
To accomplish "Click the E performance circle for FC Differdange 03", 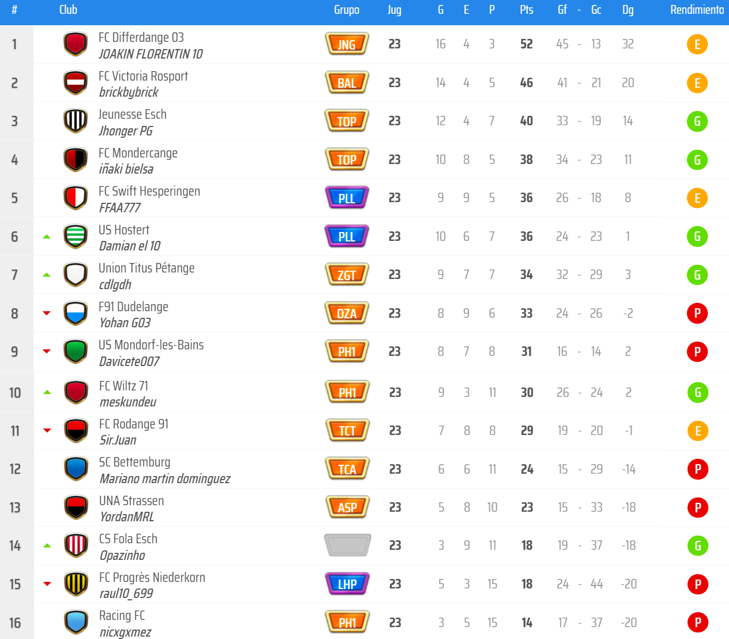I will tap(697, 45).
